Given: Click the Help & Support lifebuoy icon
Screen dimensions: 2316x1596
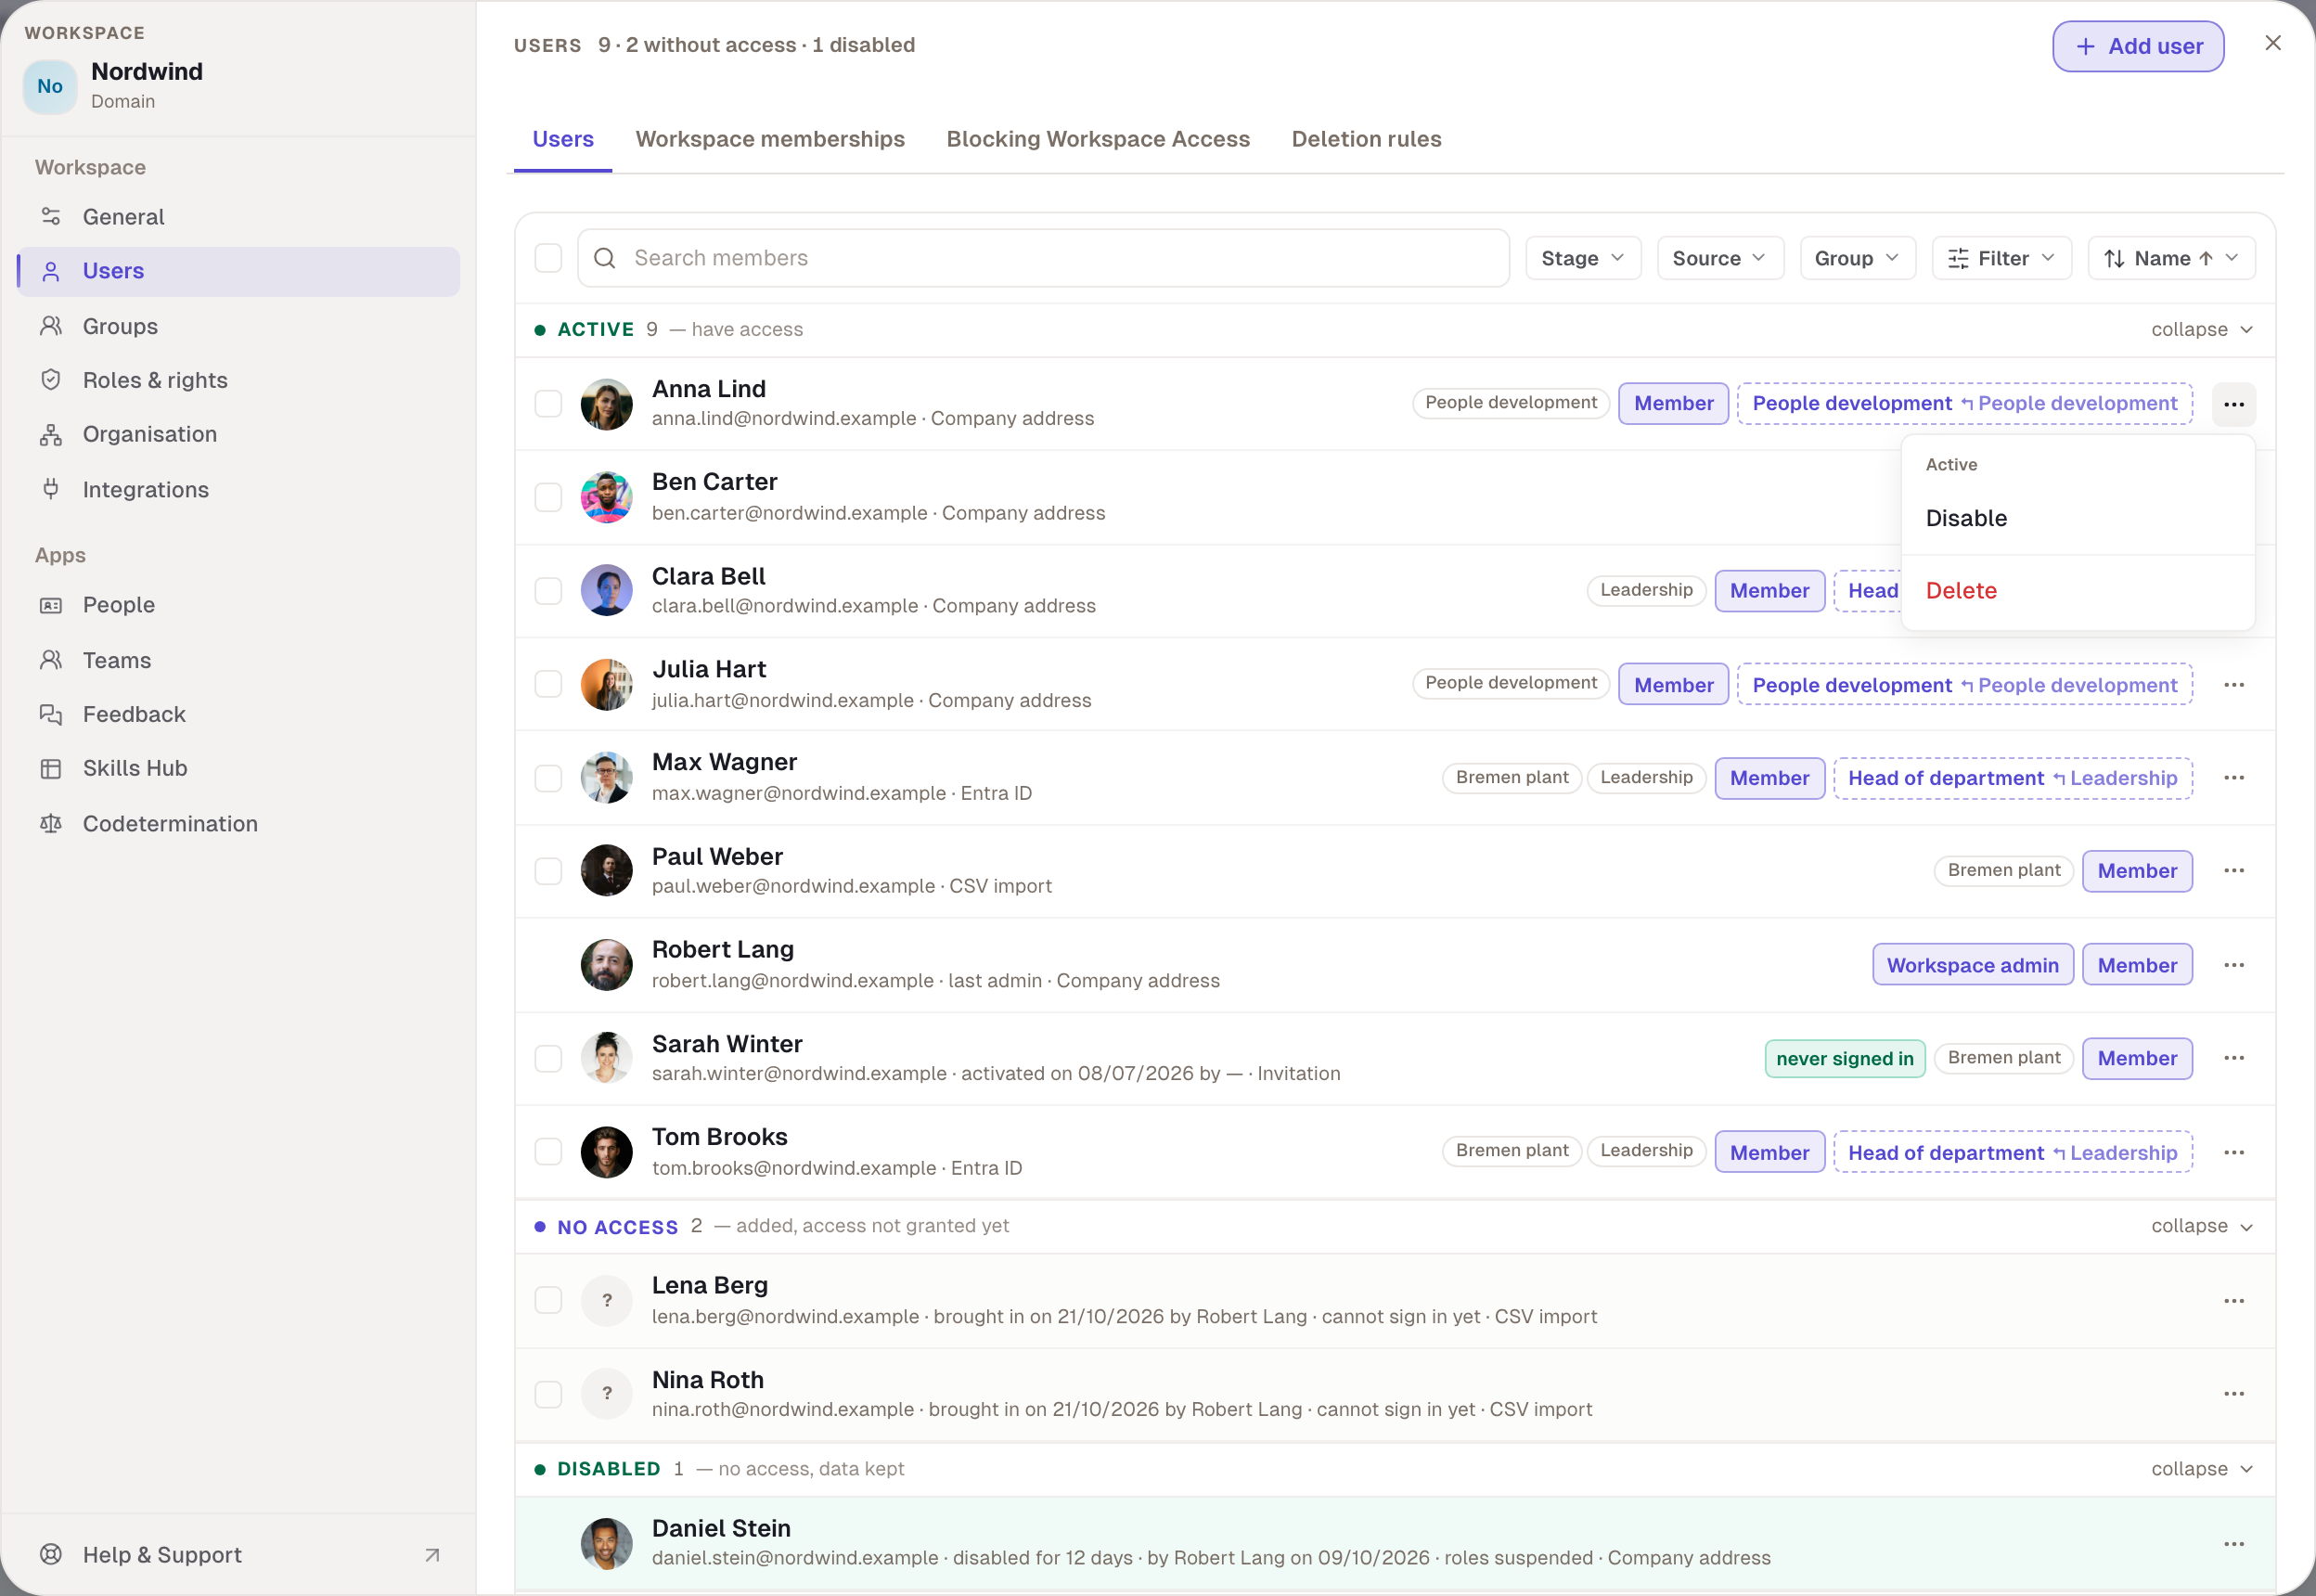Looking at the screenshot, I should tap(51, 1554).
